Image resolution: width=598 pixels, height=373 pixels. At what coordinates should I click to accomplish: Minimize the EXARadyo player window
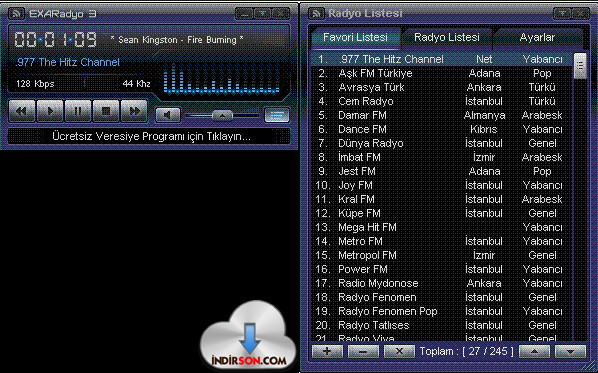244,14
